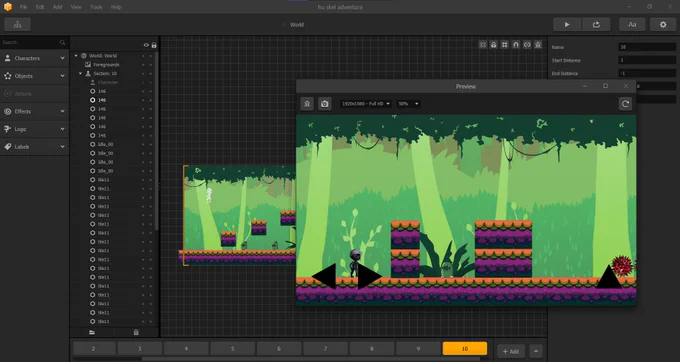The height and width of the screenshot is (362, 680).
Task: Switch to scene tab 7
Action: coord(325,349)
